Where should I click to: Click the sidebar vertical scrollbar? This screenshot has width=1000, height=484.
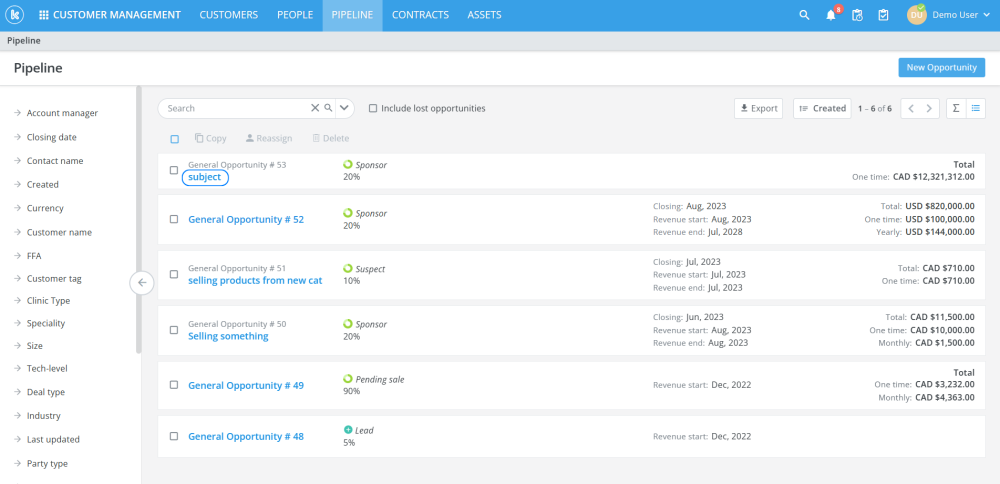point(139,219)
